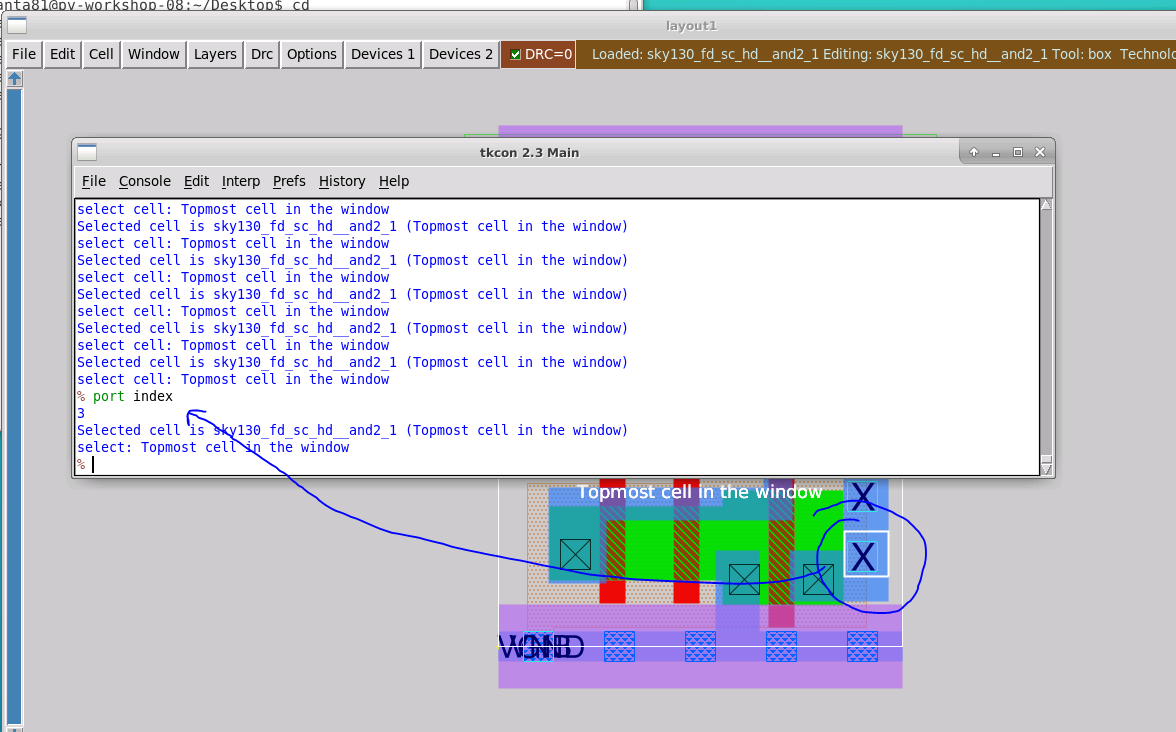Open the File menu in layout1 window
The width and height of the screenshot is (1176, 732).
[24, 54]
